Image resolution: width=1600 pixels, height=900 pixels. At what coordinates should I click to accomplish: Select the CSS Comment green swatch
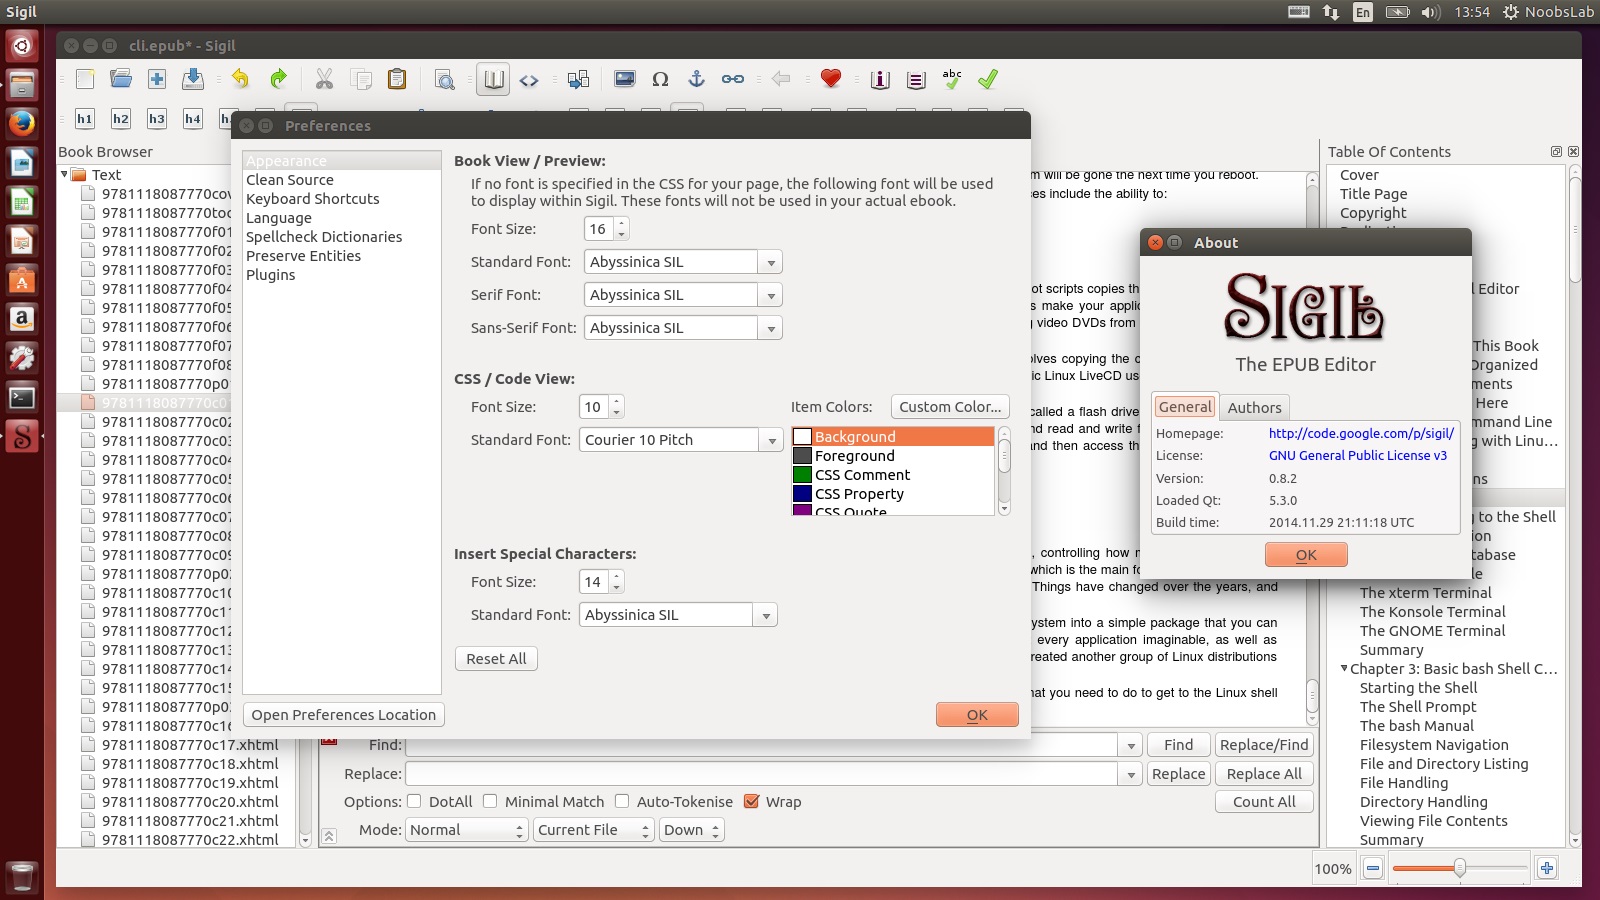pyautogui.click(x=802, y=475)
